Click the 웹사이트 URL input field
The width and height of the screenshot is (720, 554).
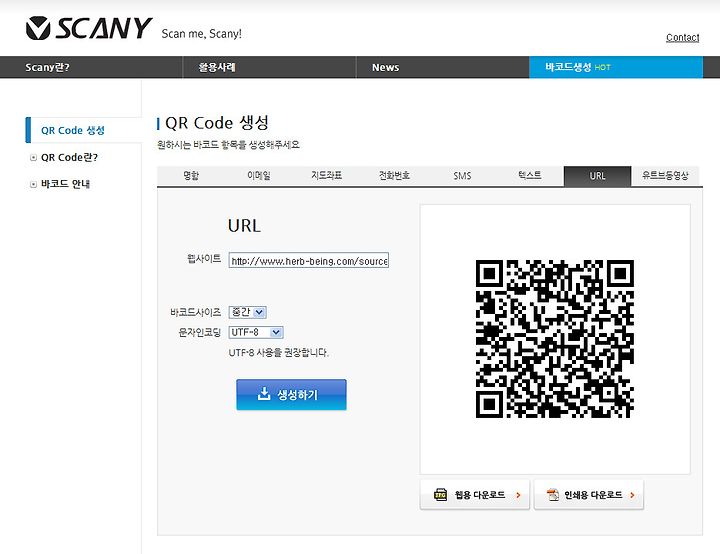[x=309, y=260]
